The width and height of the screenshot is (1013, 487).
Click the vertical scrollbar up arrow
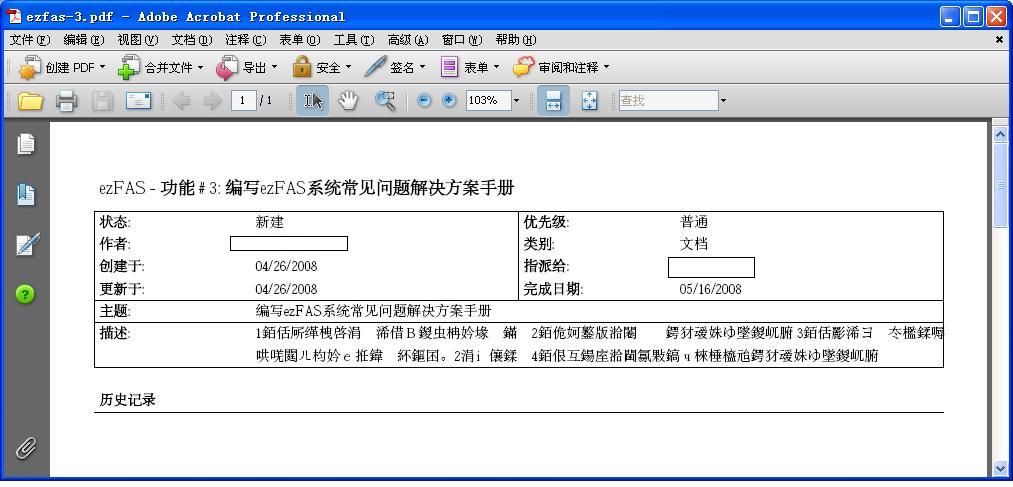pos(1000,134)
